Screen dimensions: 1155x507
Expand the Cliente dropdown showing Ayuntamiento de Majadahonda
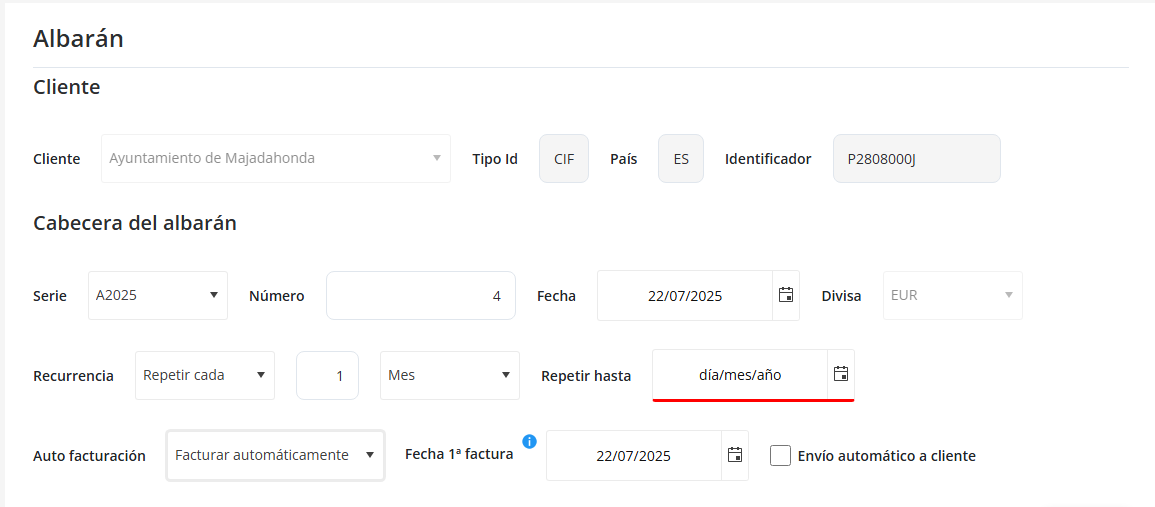tap(275, 158)
